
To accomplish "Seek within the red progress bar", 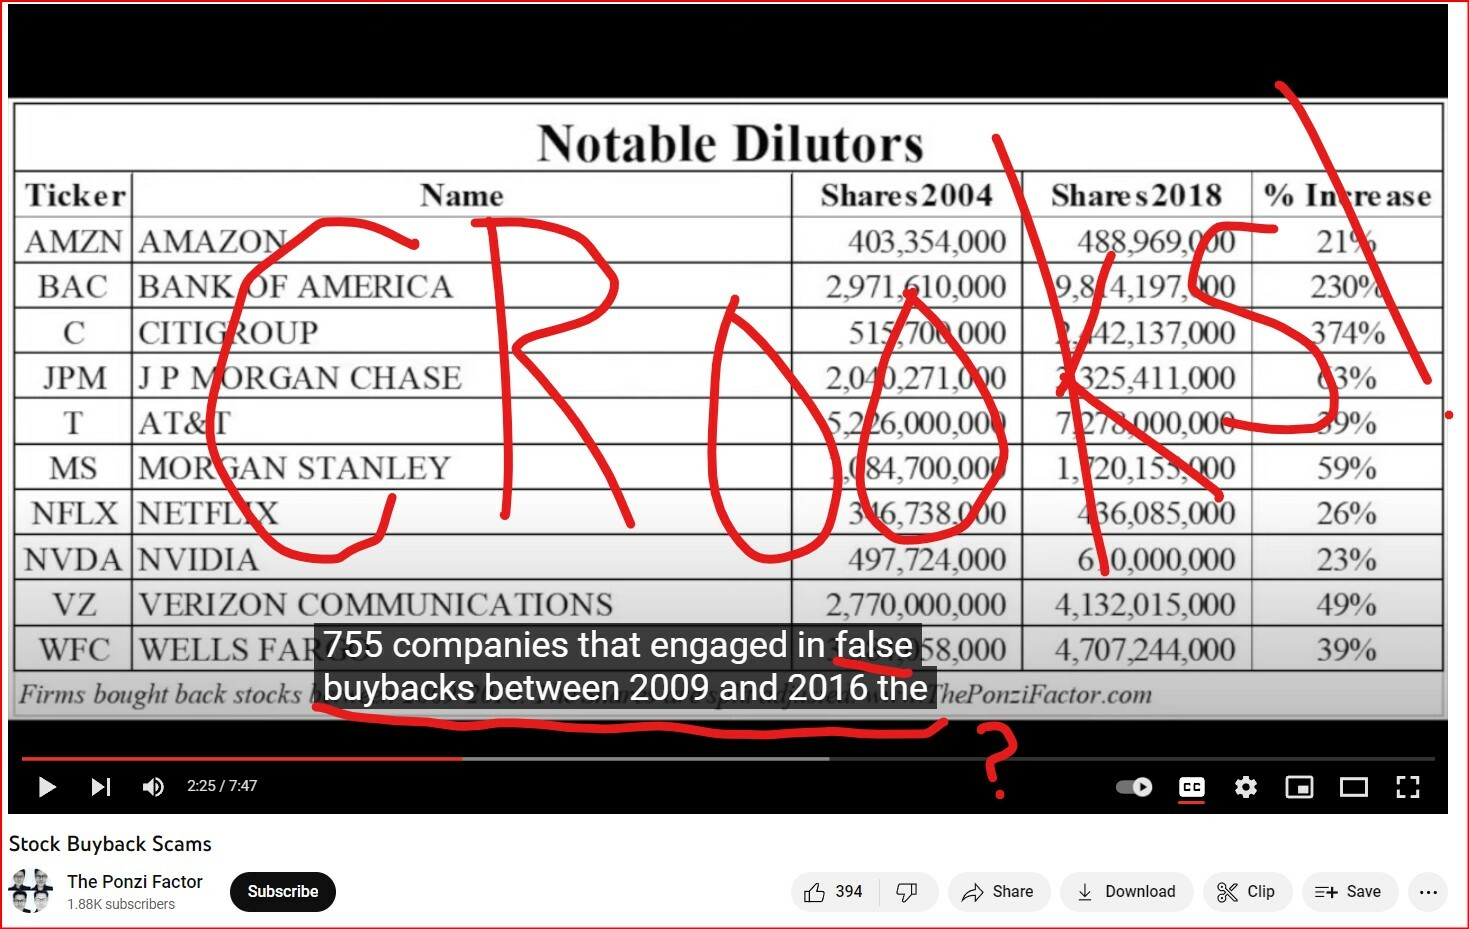I will point(242,759).
